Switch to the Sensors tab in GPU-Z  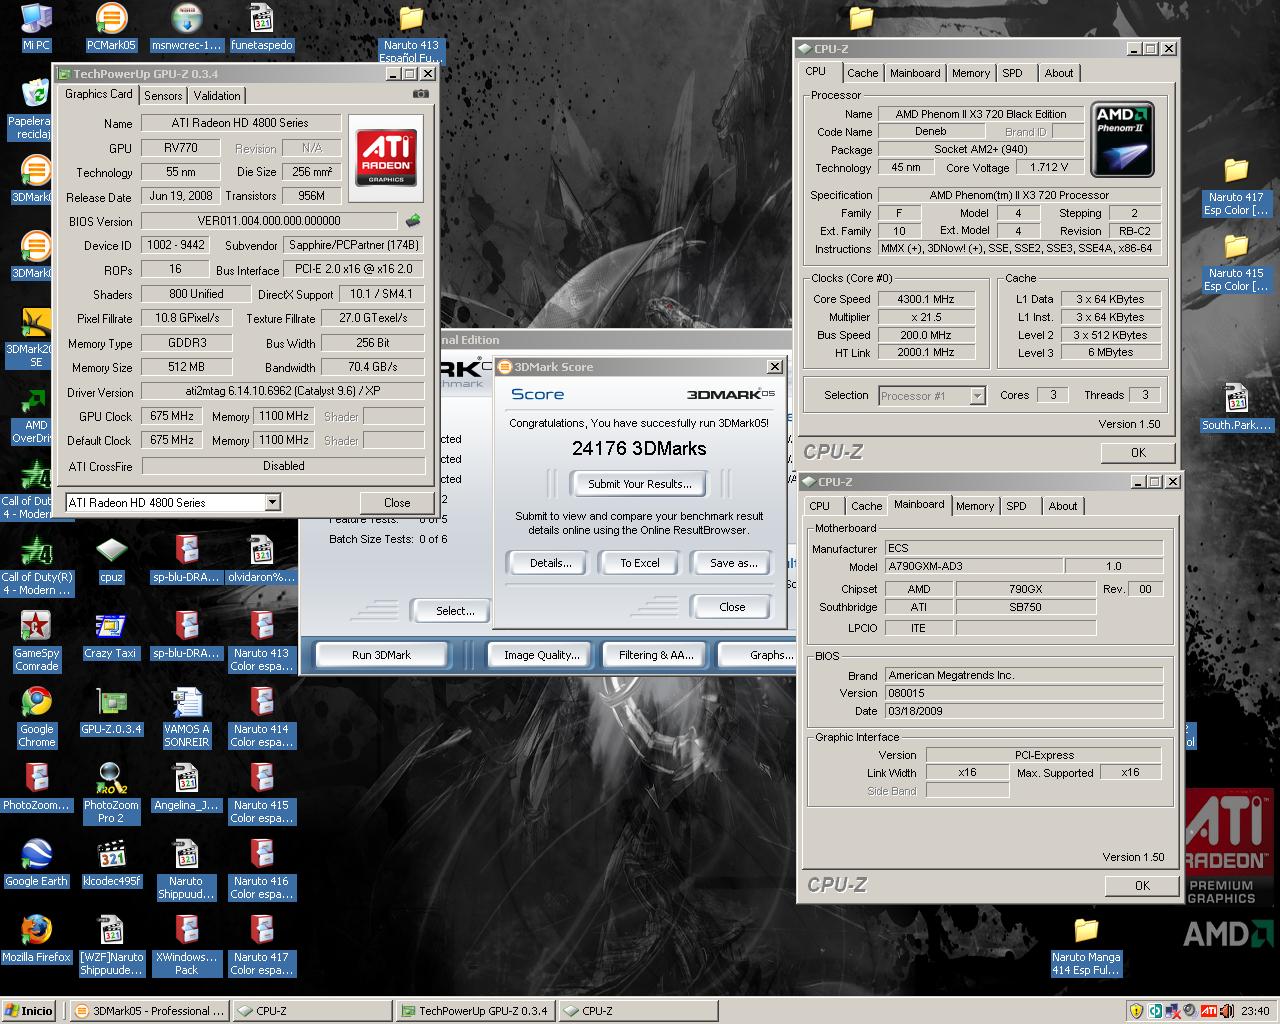(163, 96)
